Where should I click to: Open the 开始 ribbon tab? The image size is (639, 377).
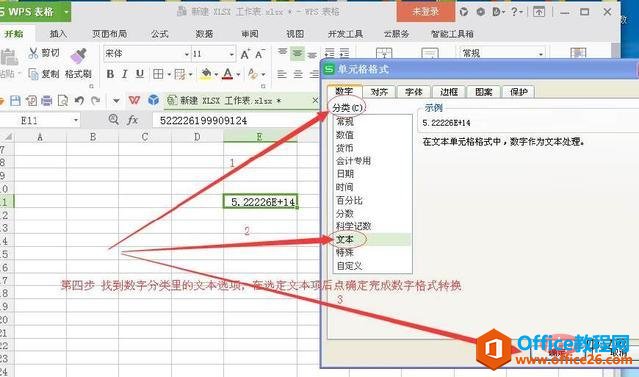click(14, 34)
